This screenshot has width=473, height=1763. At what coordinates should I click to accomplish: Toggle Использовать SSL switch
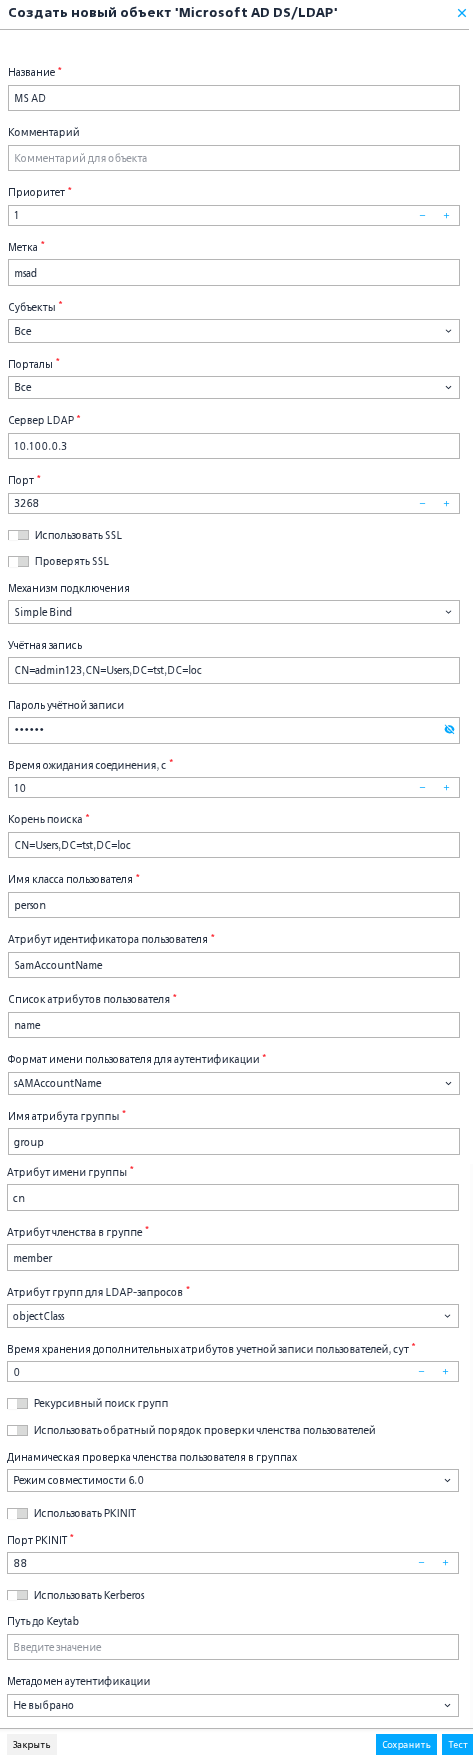18,535
